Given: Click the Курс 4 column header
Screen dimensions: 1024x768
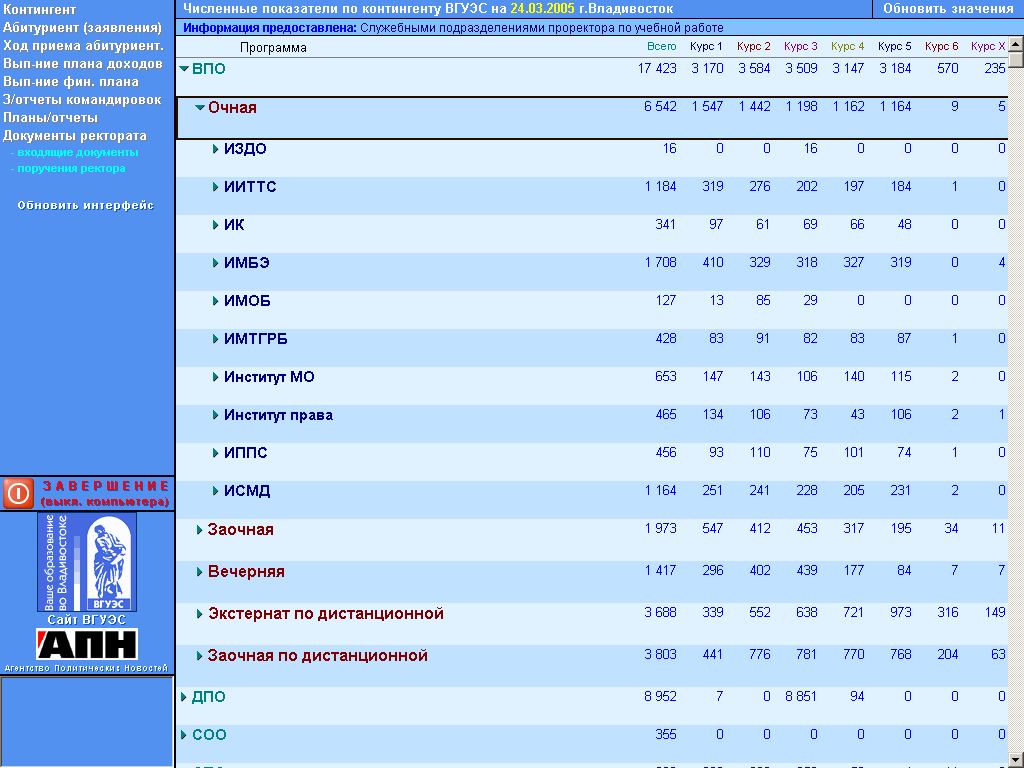Looking at the screenshot, I should (x=848, y=46).
